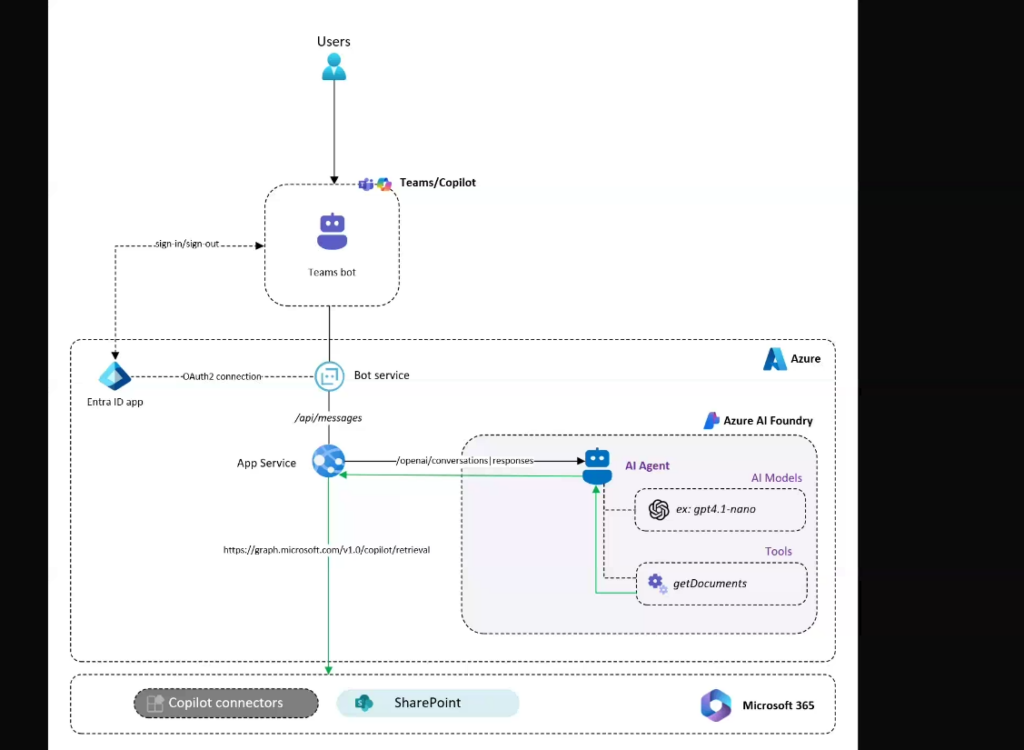Click the 'AI Agent' label
Screen dimensions: 1024x750
click(x=647, y=466)
